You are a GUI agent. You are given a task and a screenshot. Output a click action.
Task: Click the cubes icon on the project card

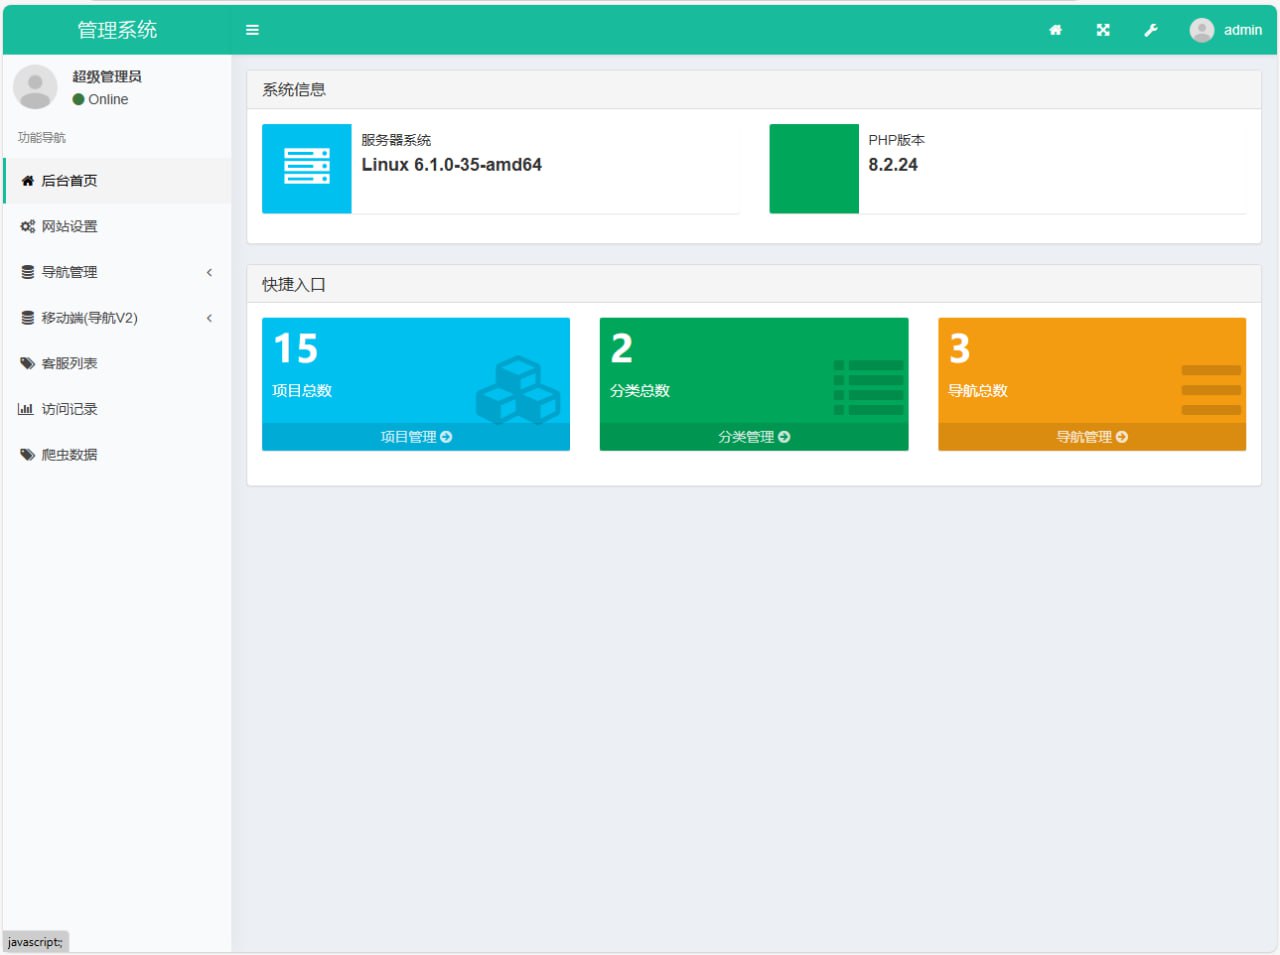click(x=517, y=390)
